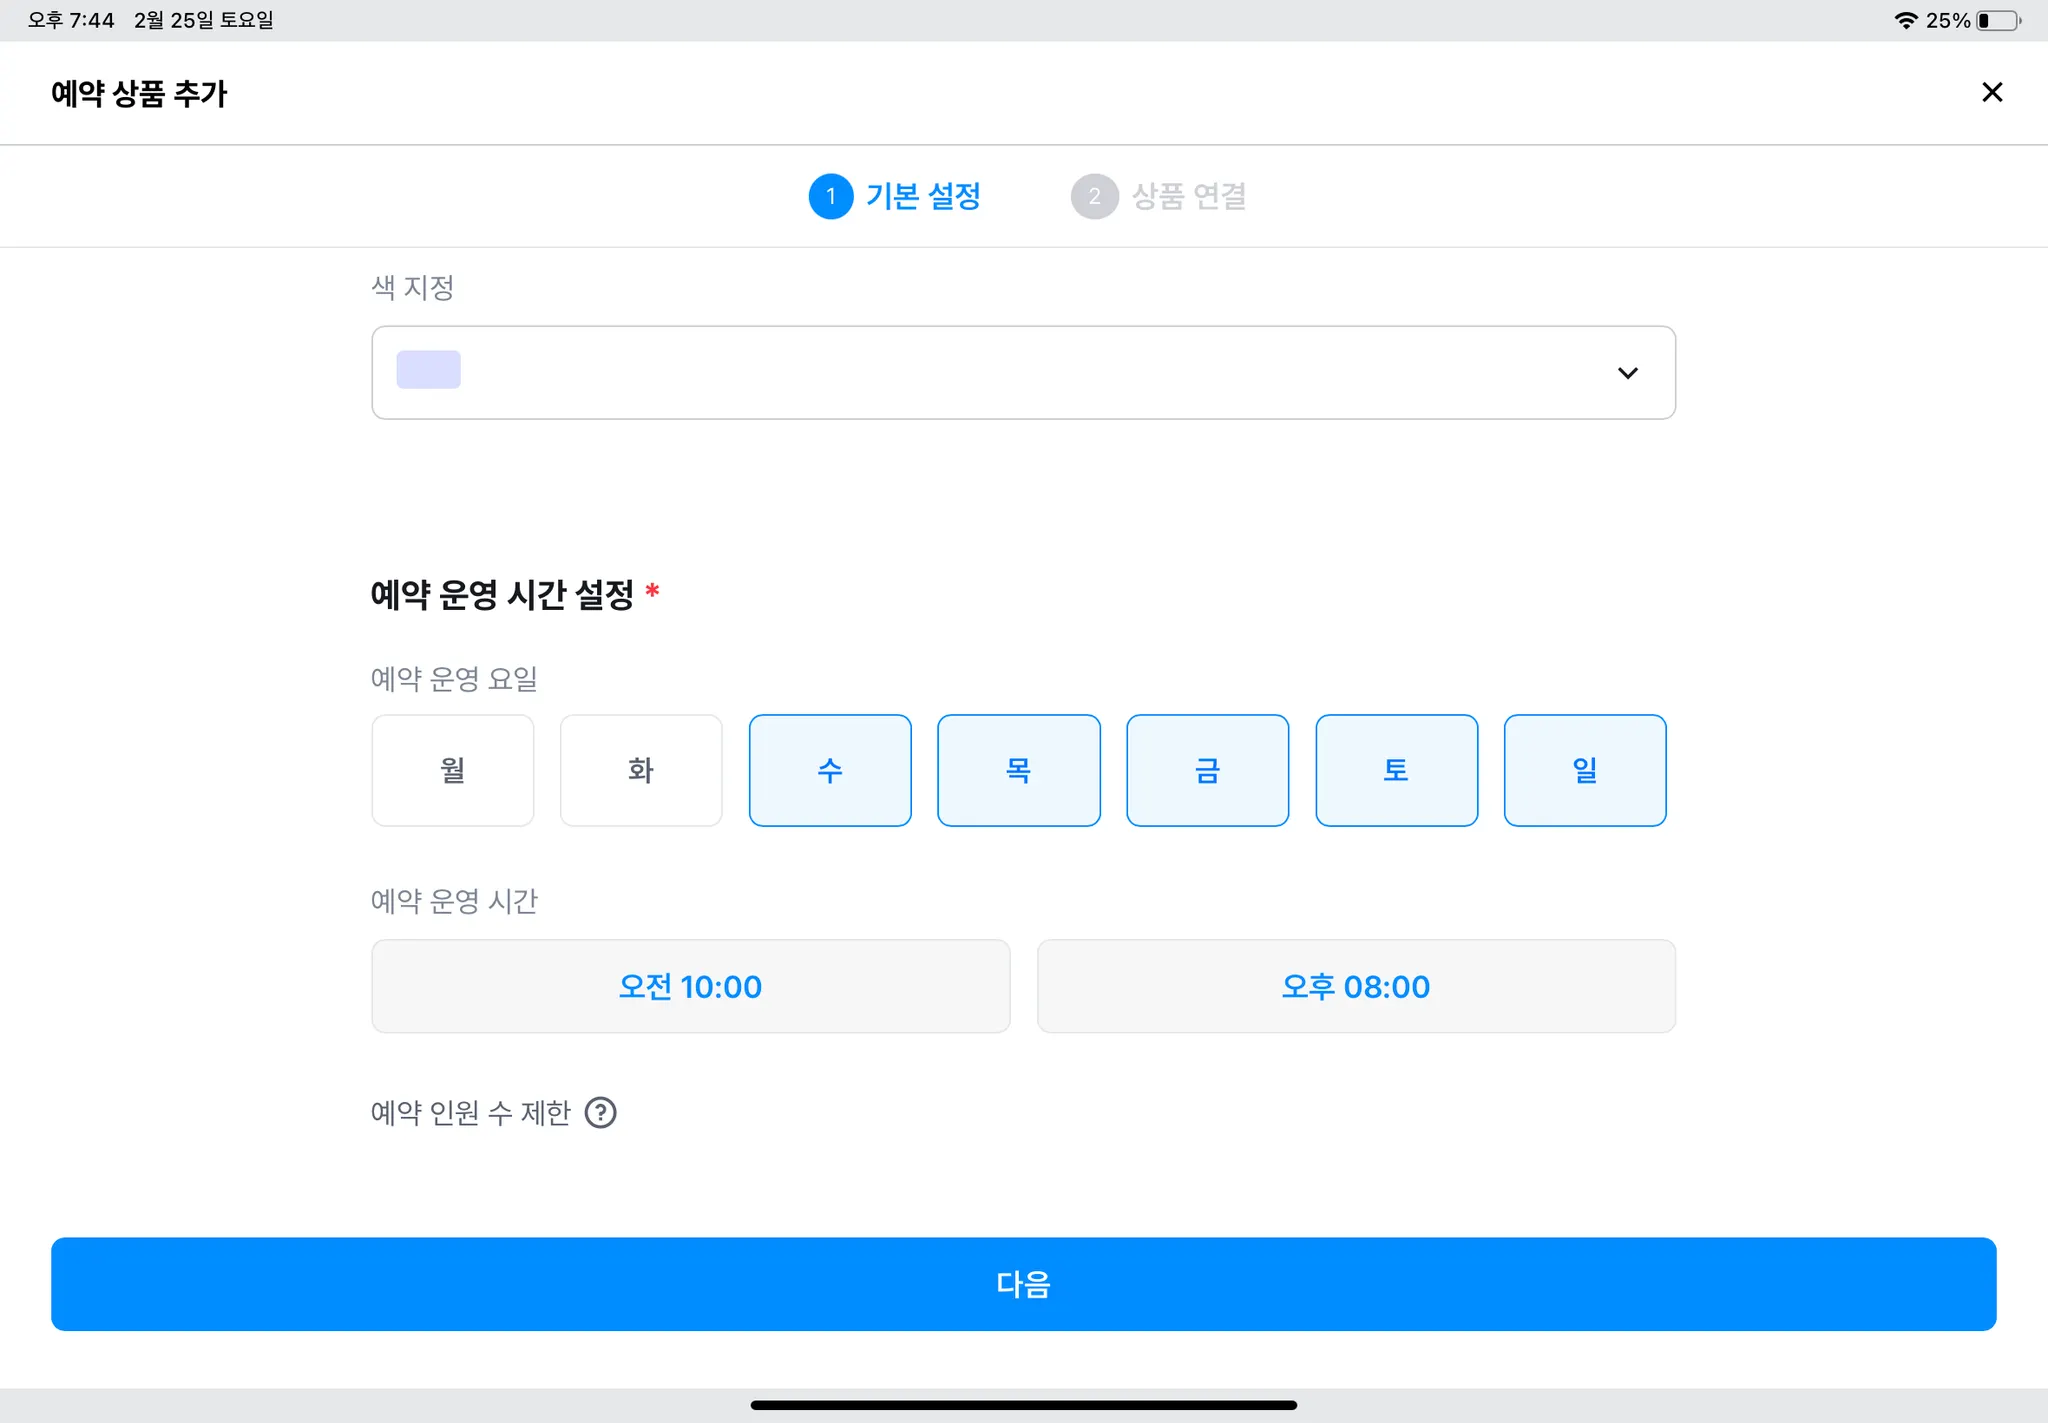Turn off Saturday (토) operating day
Screen dimensions: 2048x1423
pyautogui.click(x=1396, y=770)
